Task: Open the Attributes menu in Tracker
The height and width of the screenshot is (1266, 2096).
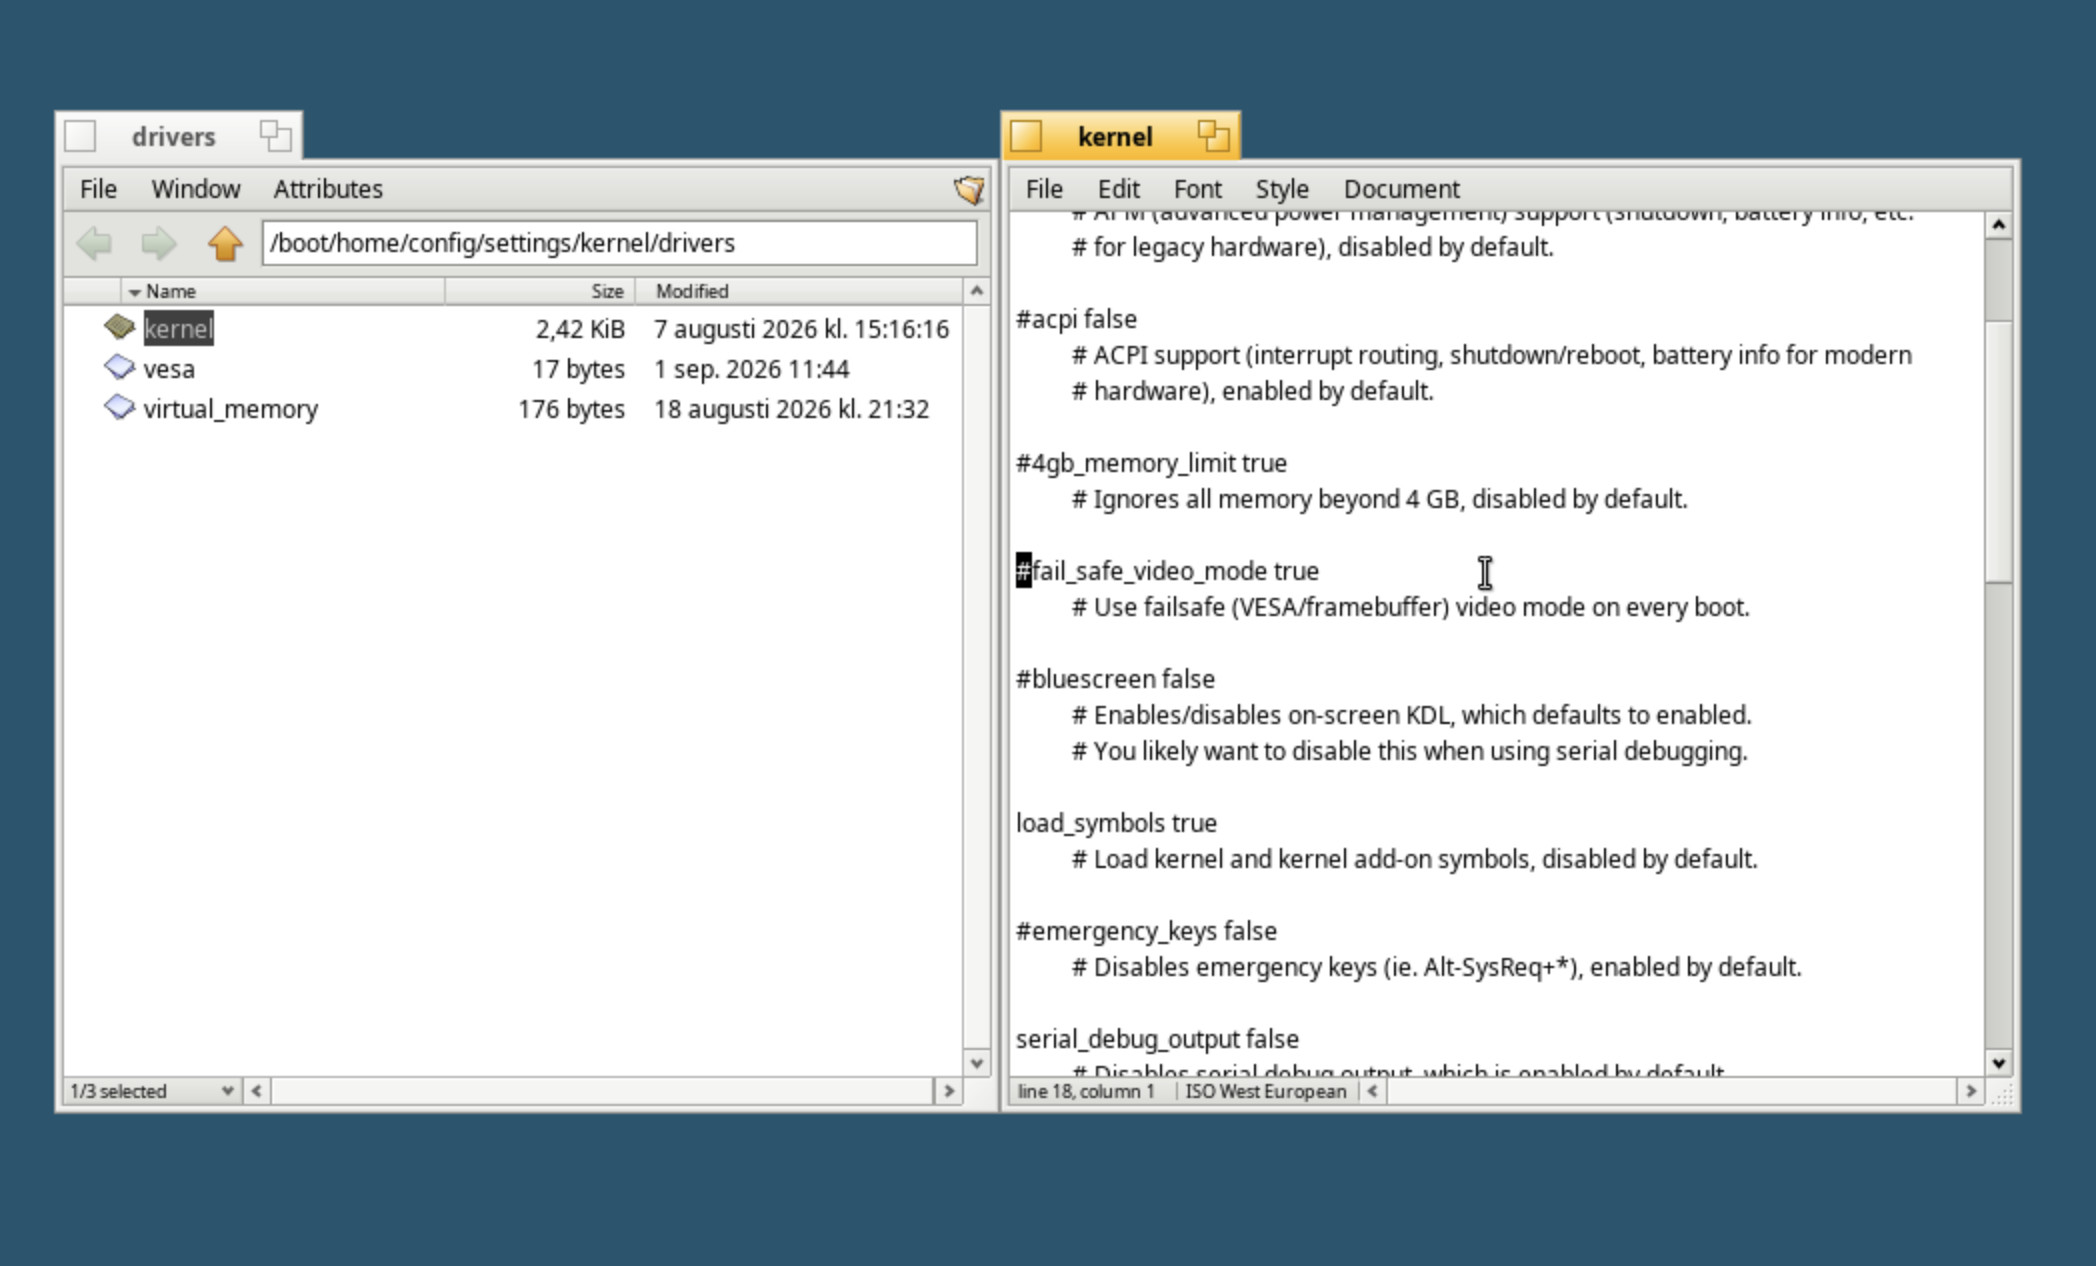Action: tap(328, 189)
